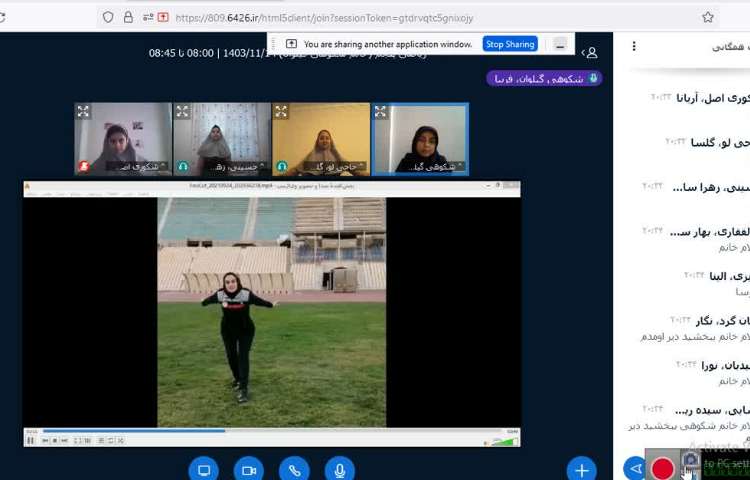
Task: Click chat sender name ending 'گلسا'
Action: click(720, 142)
